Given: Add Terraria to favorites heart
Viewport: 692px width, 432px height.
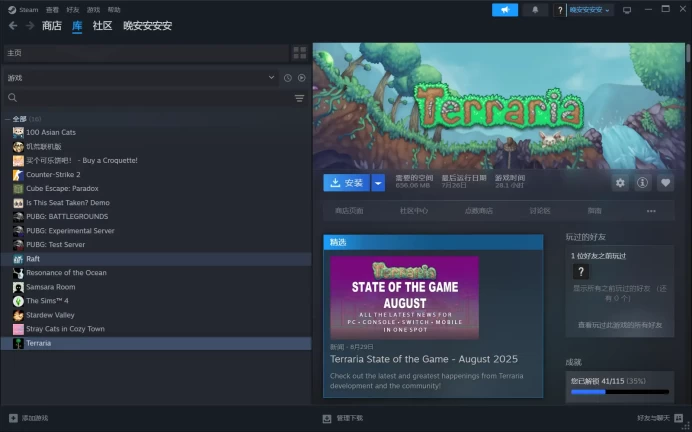Looking at the screenshot, I should pos(666,183).
